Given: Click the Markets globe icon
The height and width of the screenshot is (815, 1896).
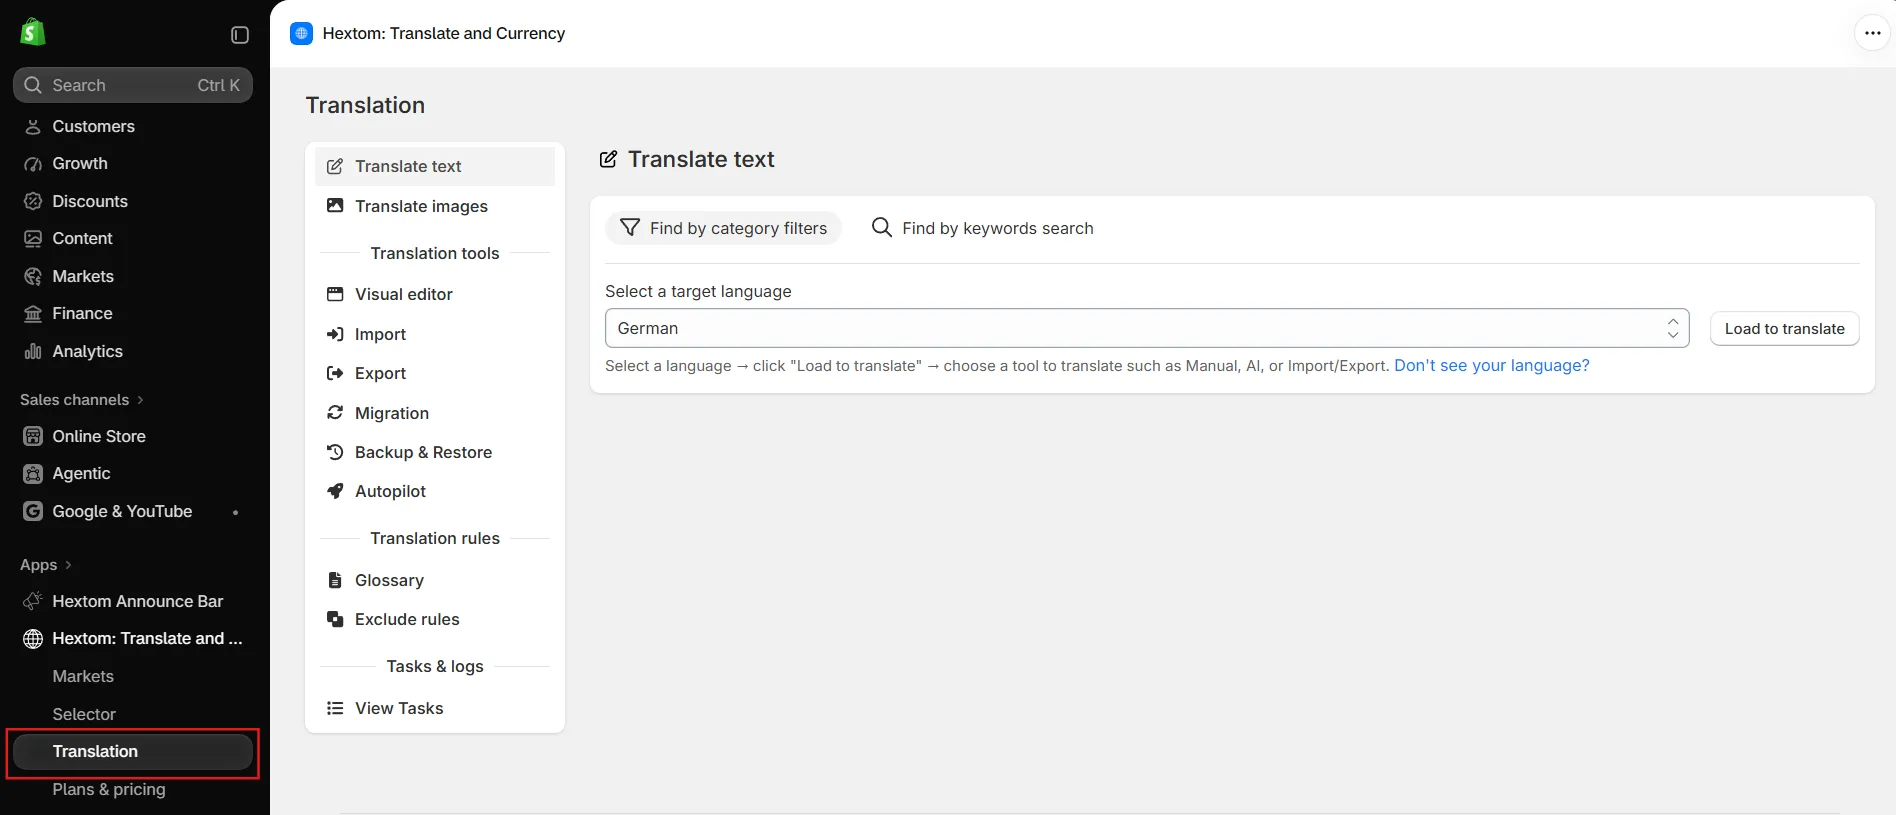Looking at the screenshot, I should (33, 276).
